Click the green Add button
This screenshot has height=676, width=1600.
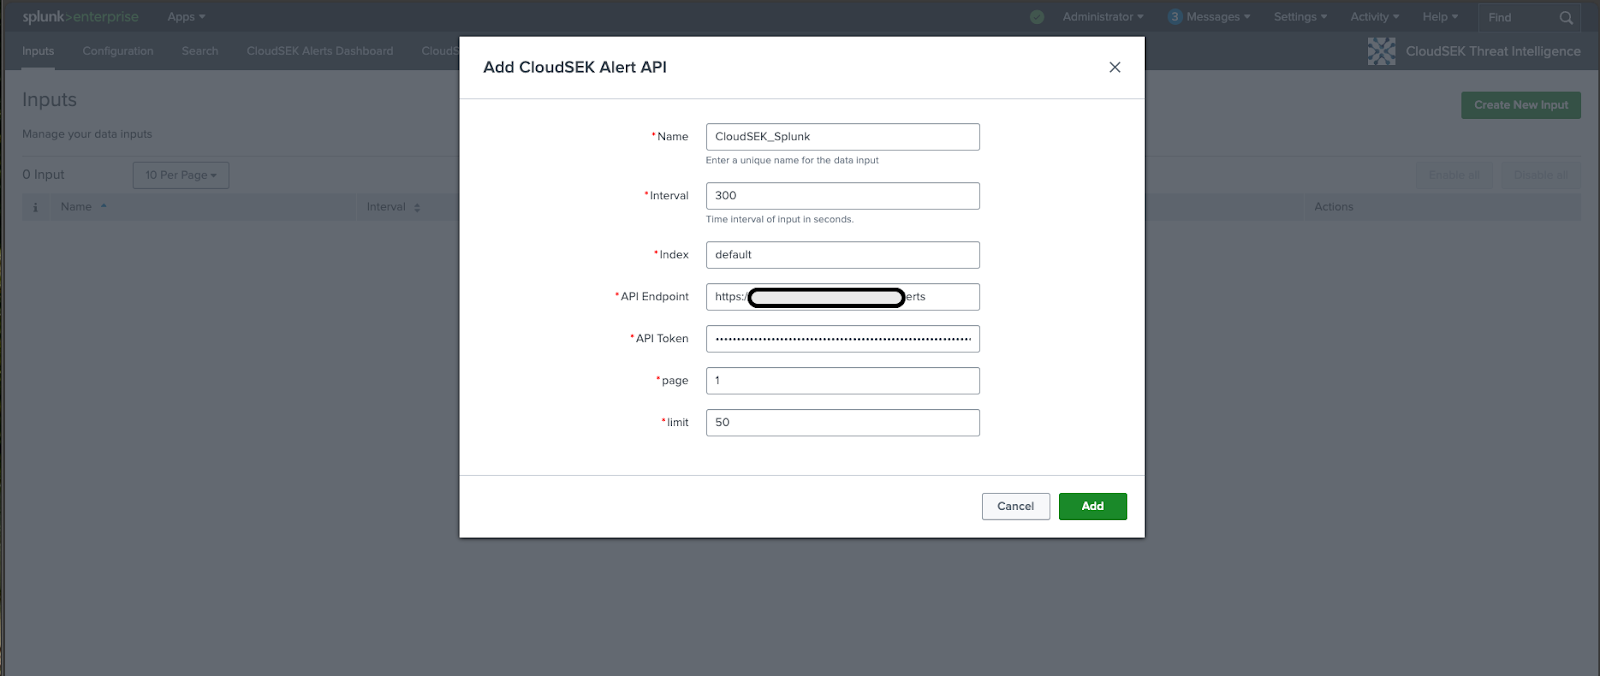(1092, 506)
